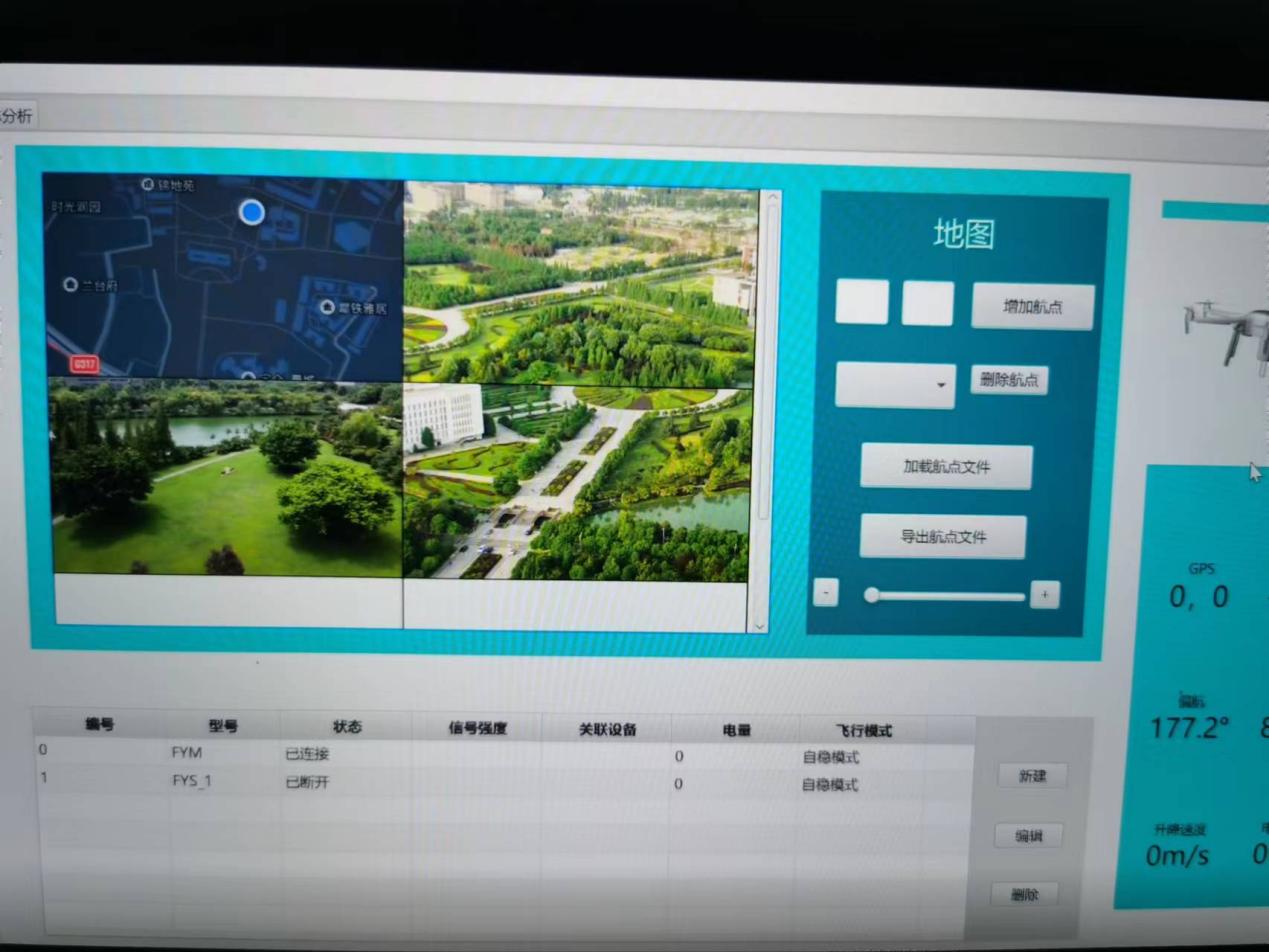The height and width of the screenshot is (952, 1269).
Task: Click the map zoom slider handle
Action: tap(872, 595)
